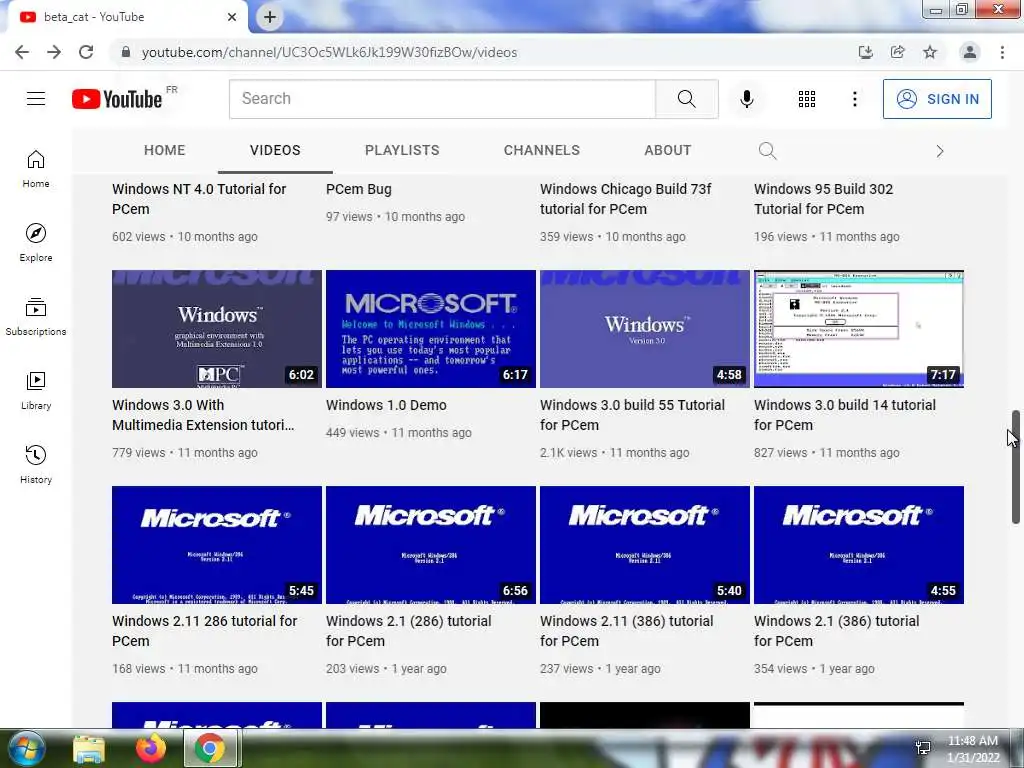The height and width of the screenshot is (768, 1024).
Task: Go forward using the browser forward arrow
Action: 54,52
